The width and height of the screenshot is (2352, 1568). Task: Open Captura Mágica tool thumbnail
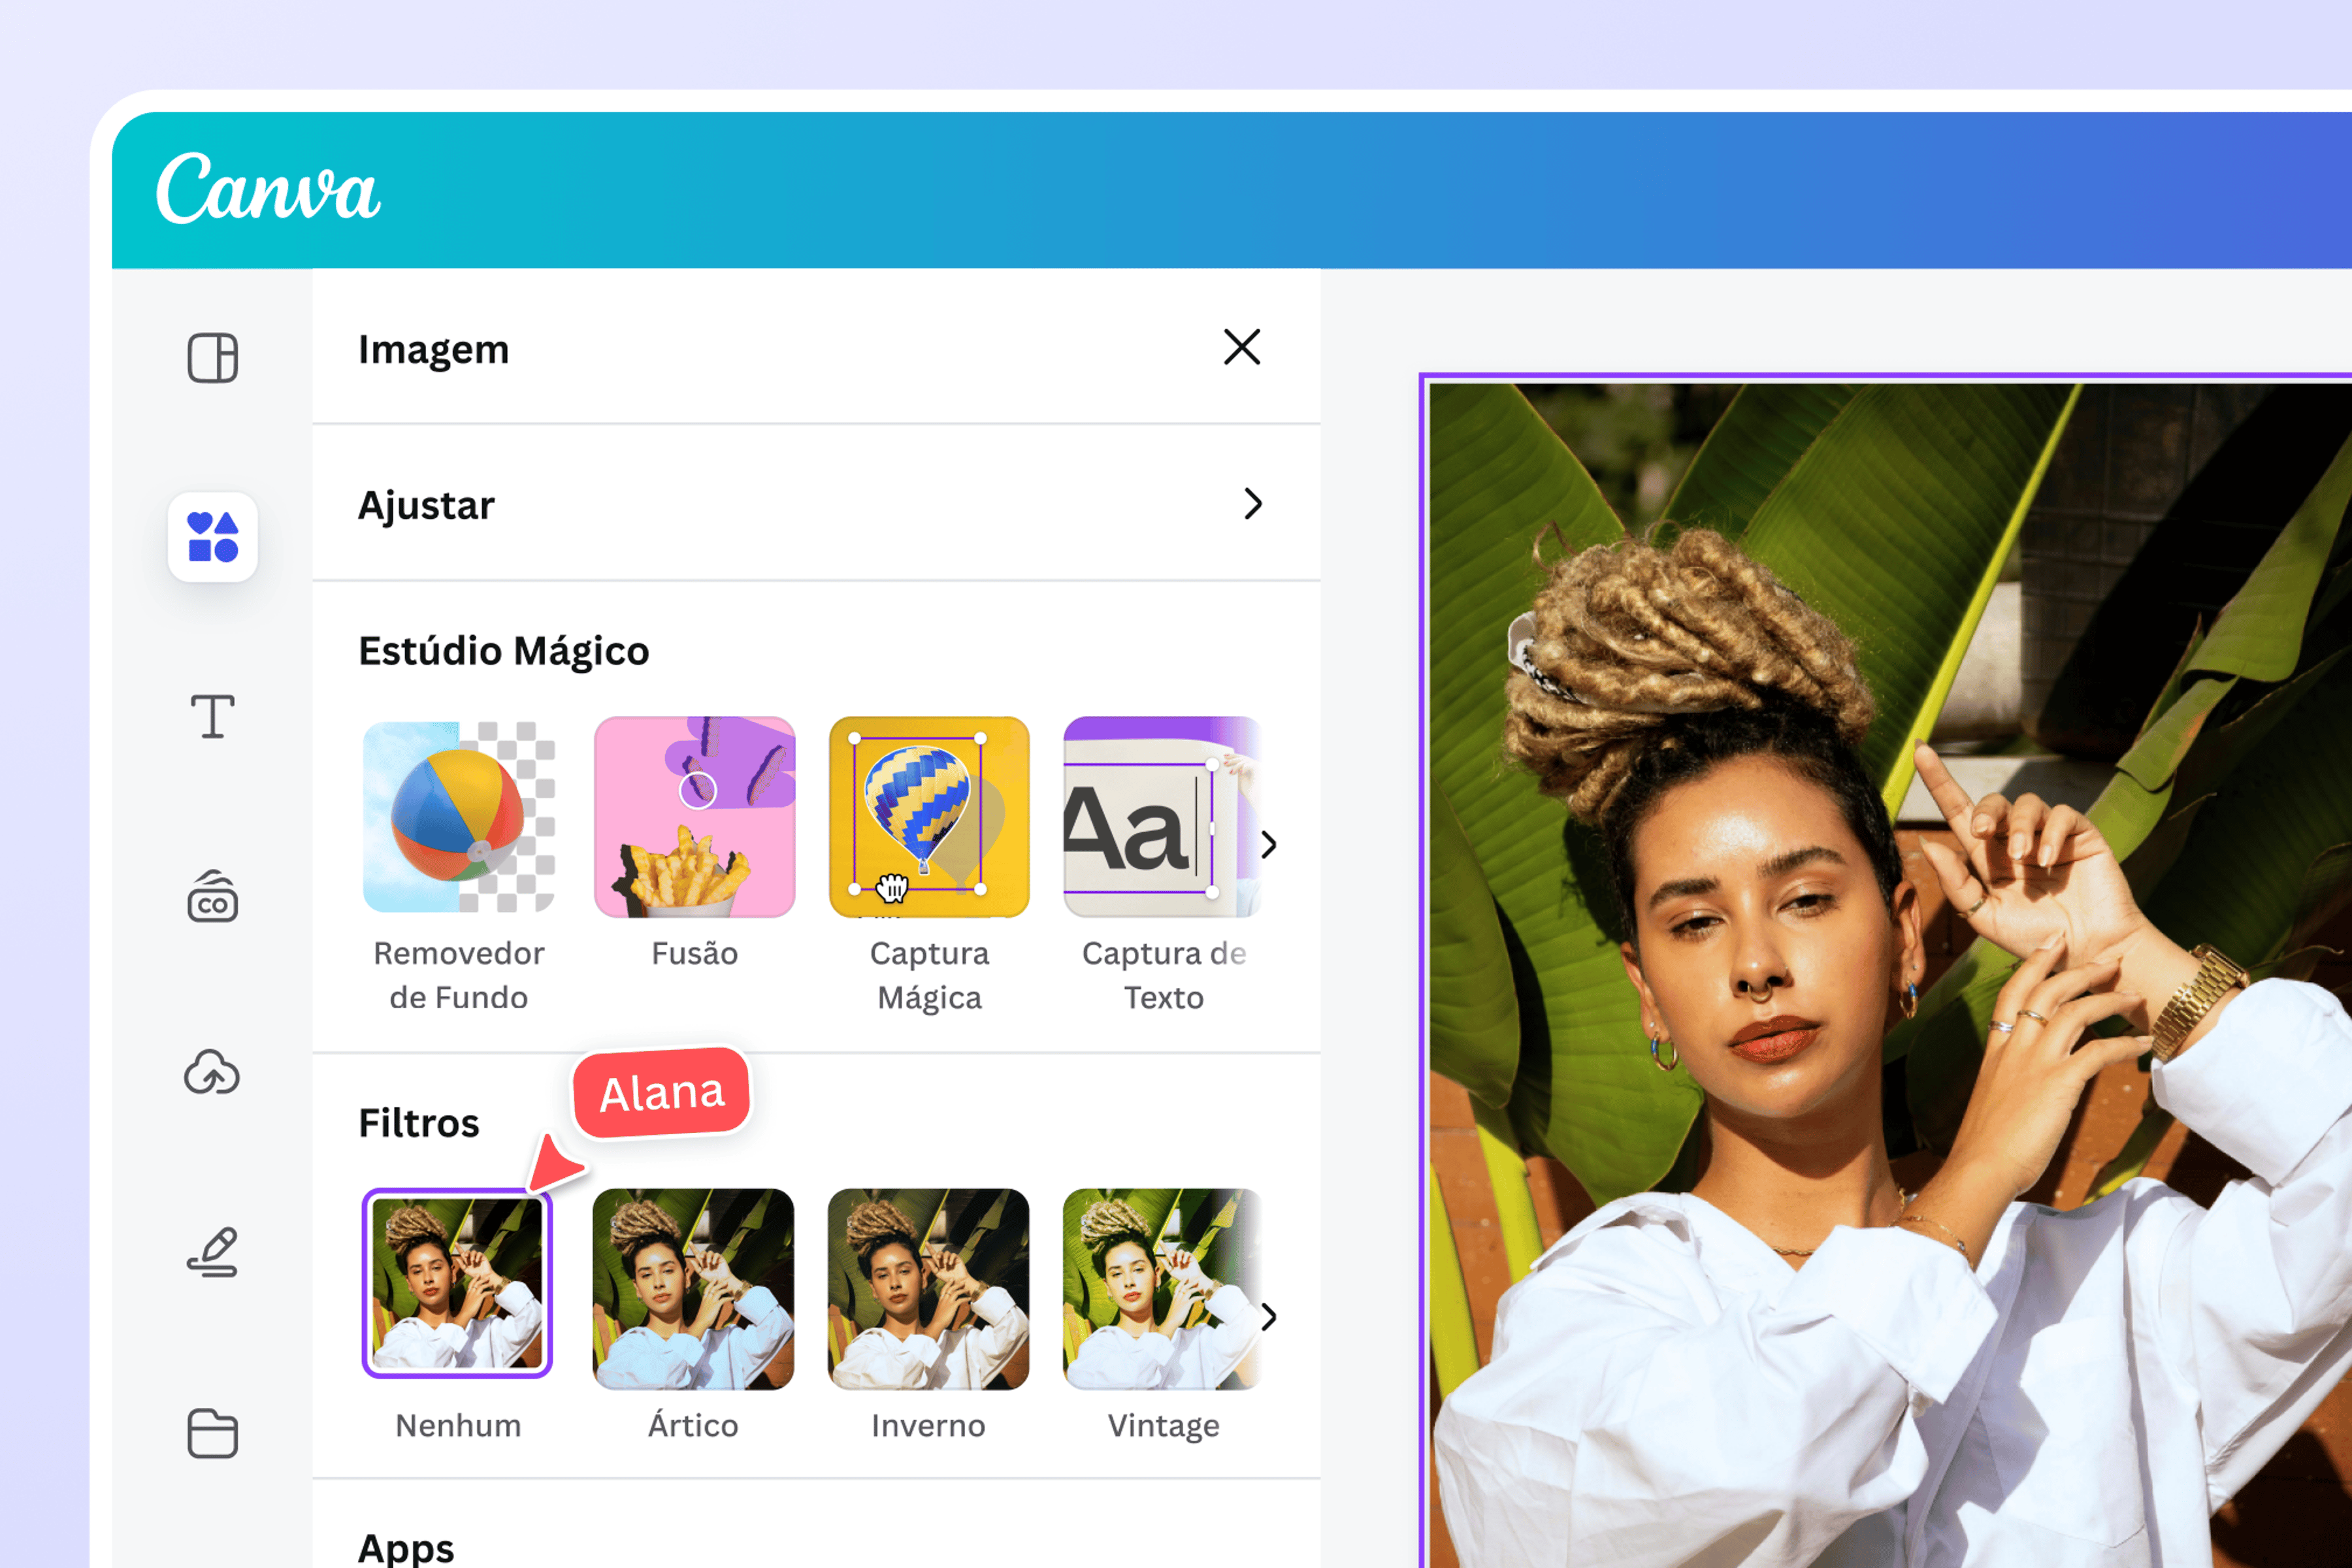(x=929, y=816)
